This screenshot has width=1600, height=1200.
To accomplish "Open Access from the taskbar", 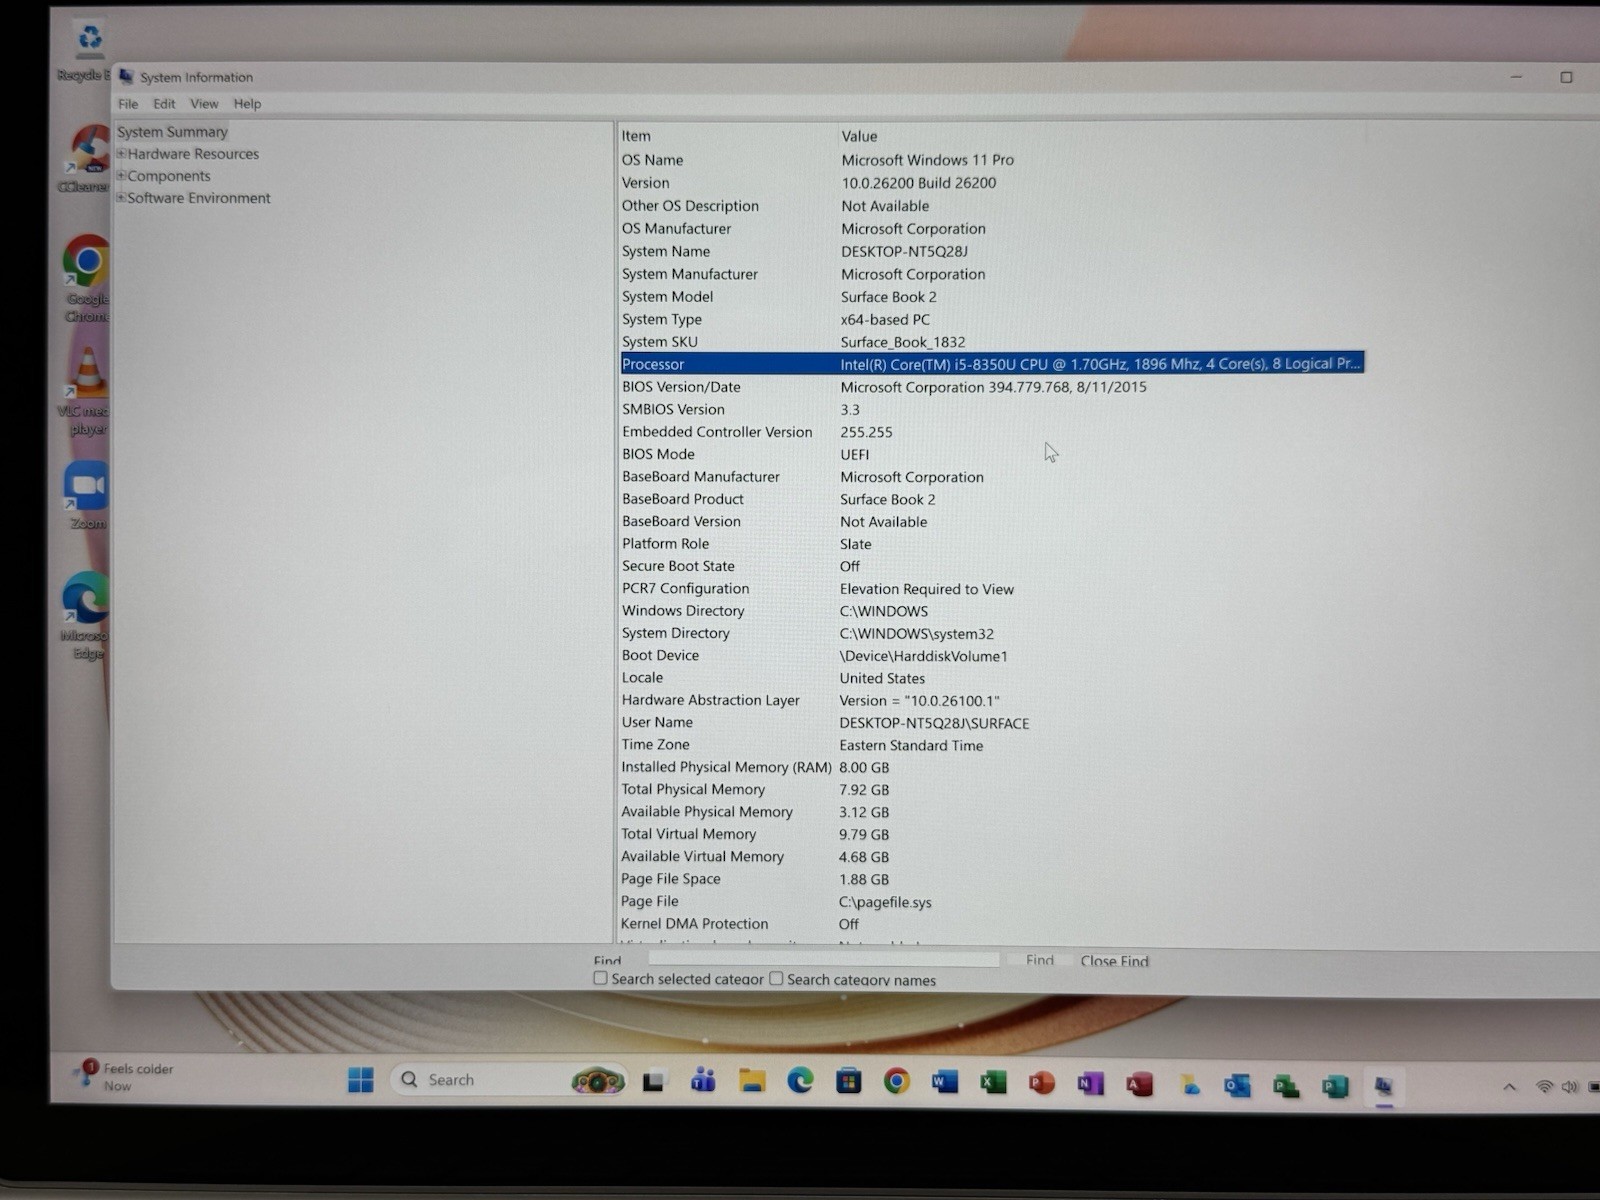I will (1139, 1084).
